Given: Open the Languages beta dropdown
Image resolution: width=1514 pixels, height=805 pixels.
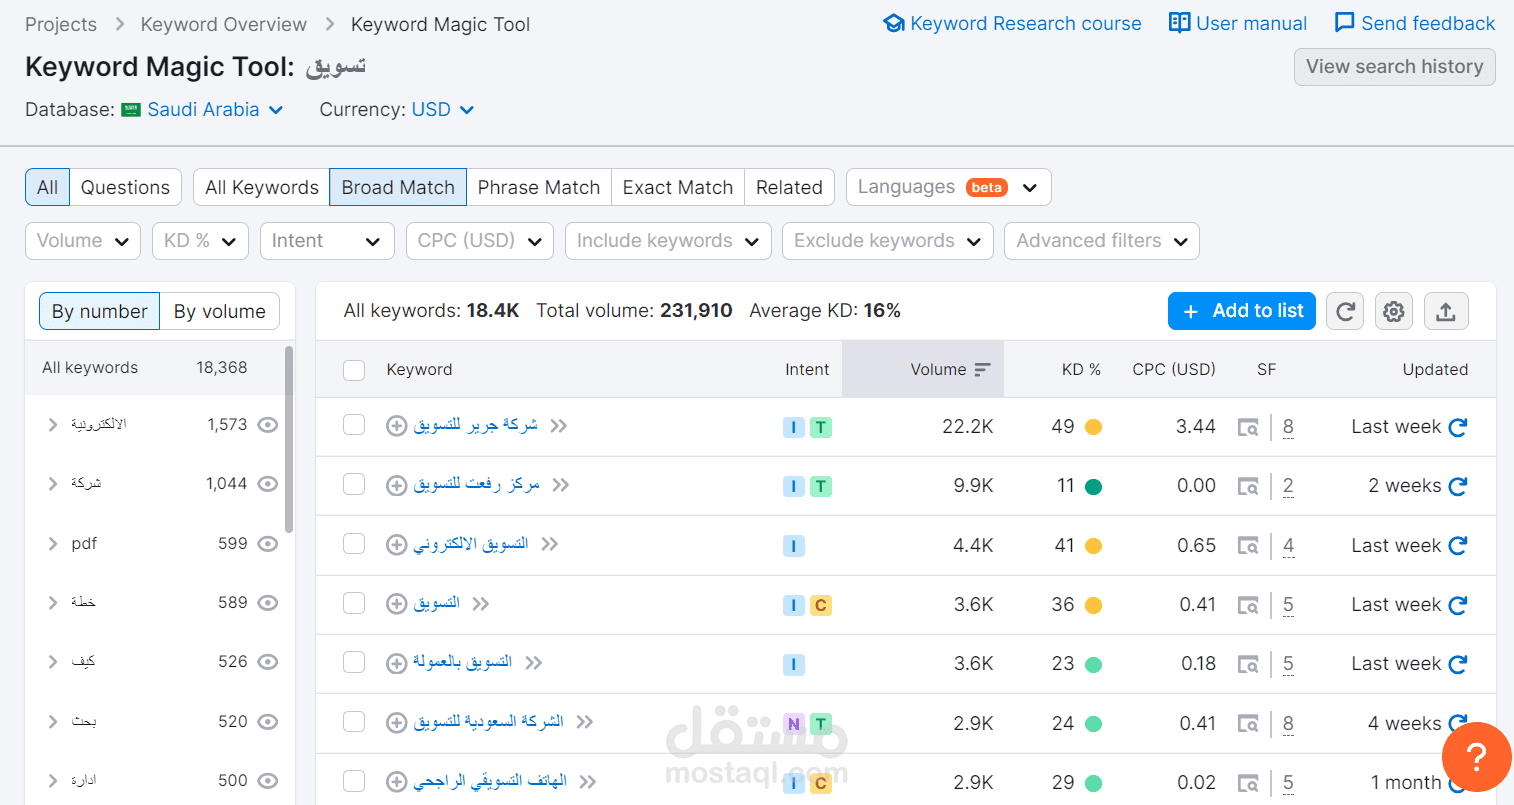Looking at the screenshot, I should tap(948, 187).
